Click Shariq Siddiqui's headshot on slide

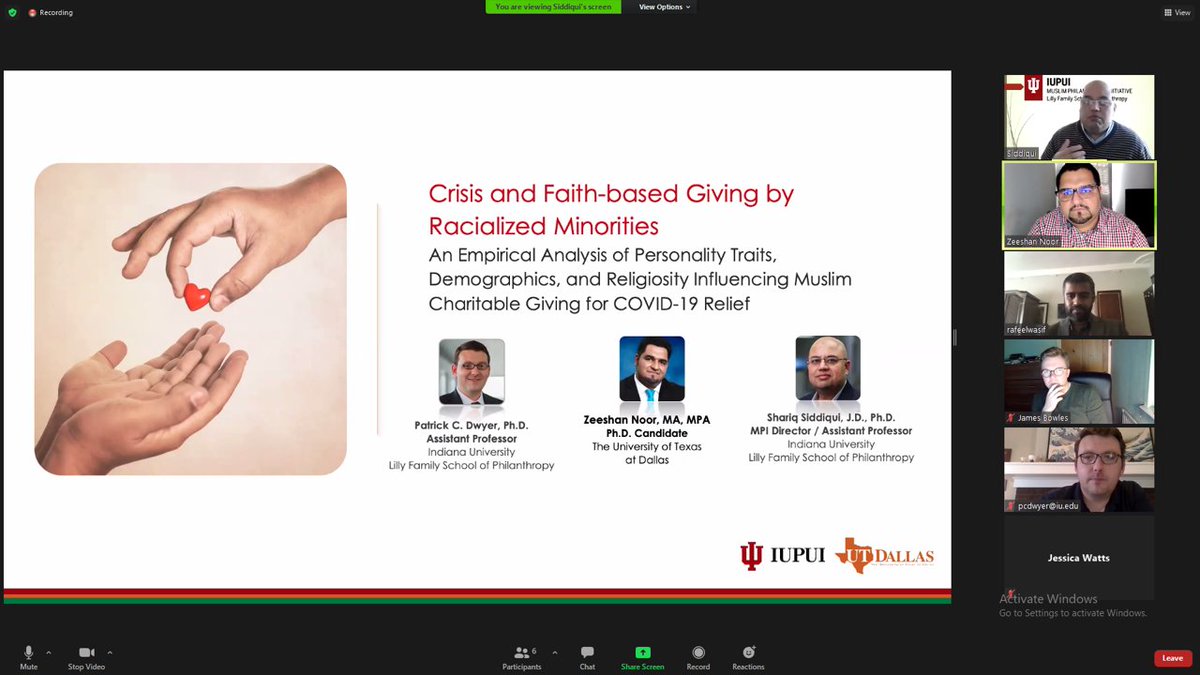pyautogui.click(x=828, y=368)
